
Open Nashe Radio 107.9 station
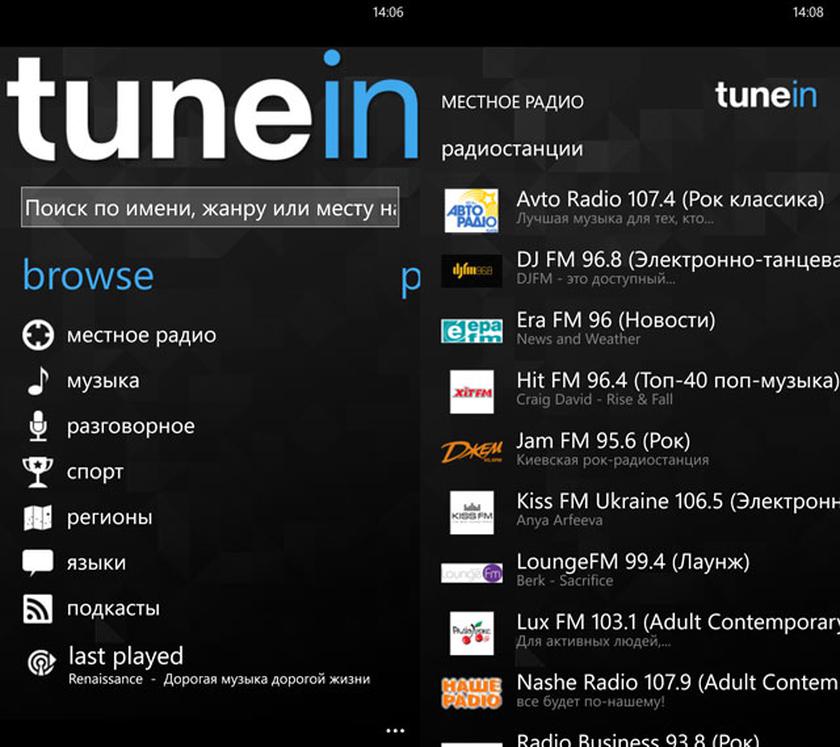tap(675, 683)
